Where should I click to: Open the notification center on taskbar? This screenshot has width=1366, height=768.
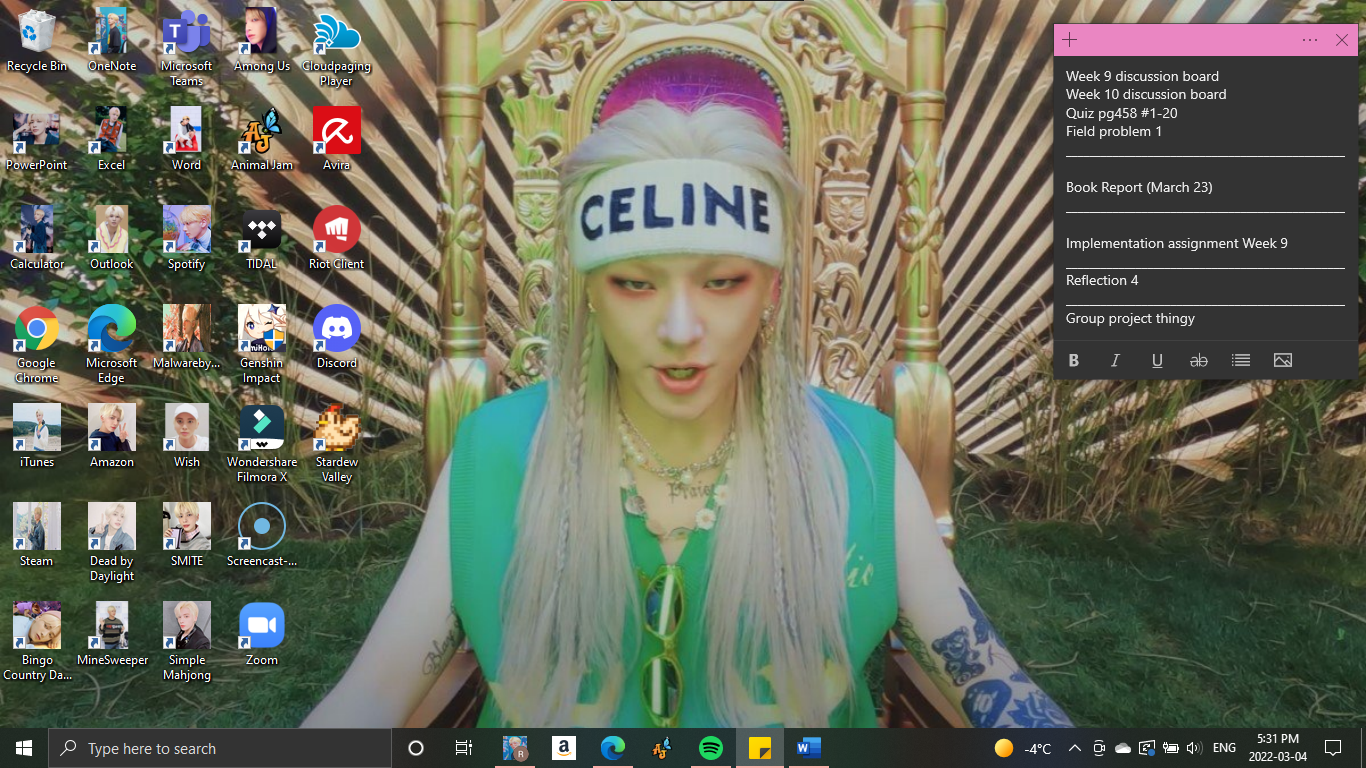[x=1332, y=748]
